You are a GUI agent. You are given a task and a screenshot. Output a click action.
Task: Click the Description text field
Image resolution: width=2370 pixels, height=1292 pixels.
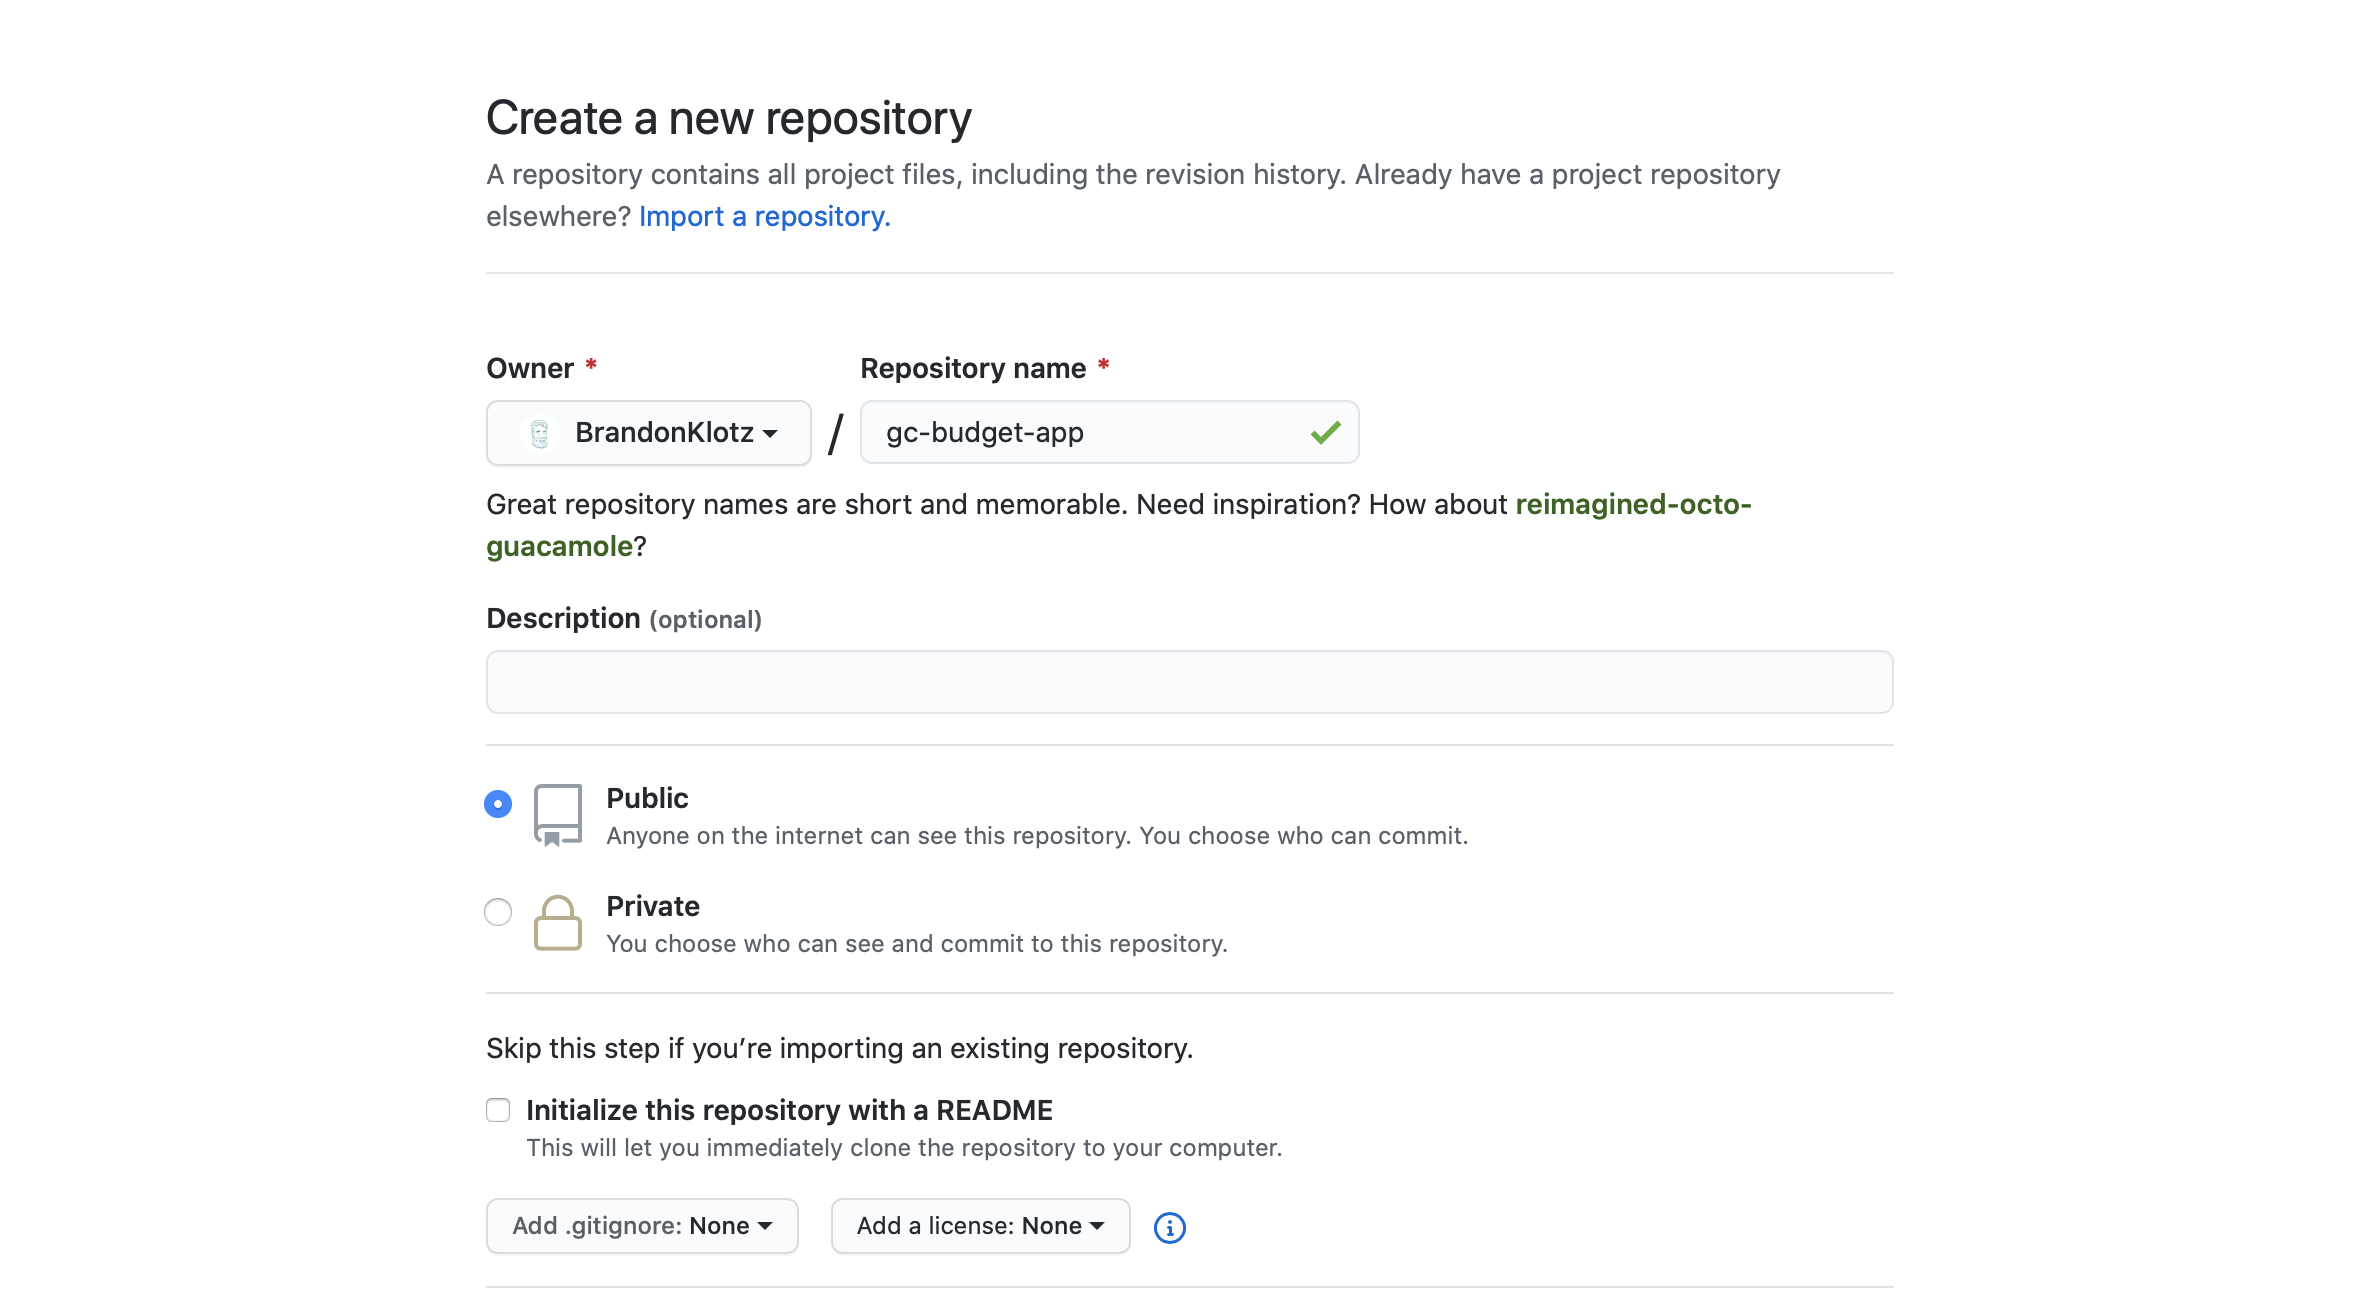pyautogui.click(x=1189, y=682)
